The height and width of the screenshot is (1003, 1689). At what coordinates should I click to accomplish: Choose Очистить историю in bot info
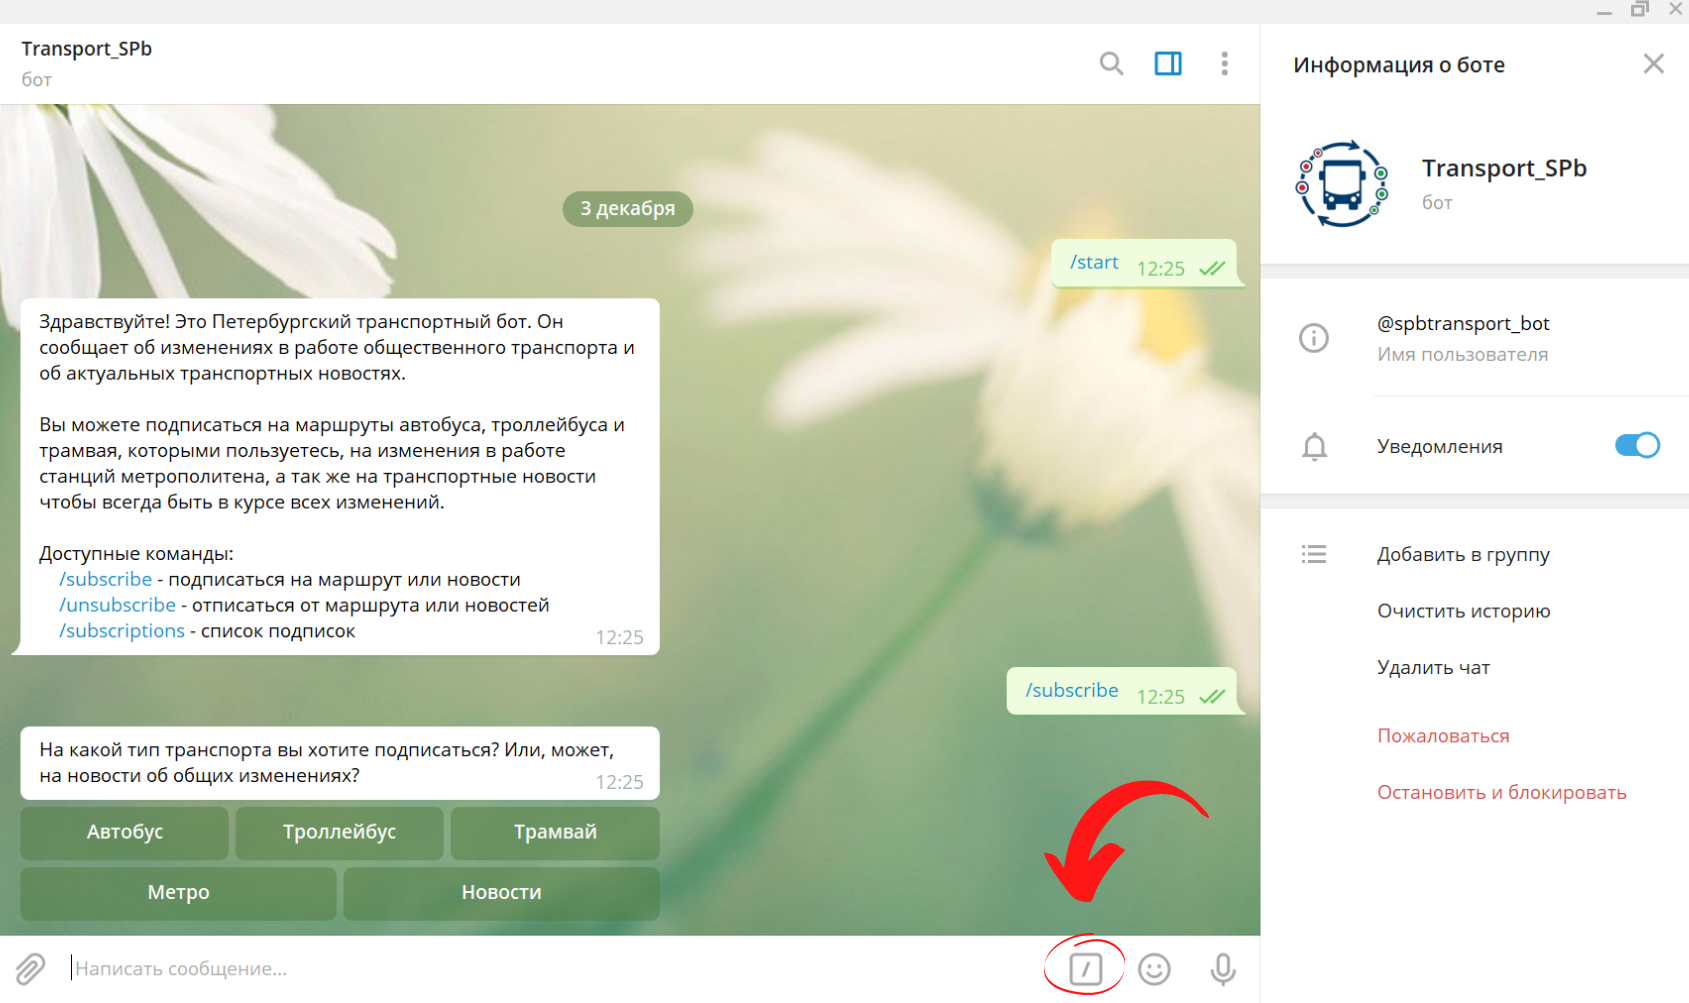pyautogui.click(x=1463, y=611)
